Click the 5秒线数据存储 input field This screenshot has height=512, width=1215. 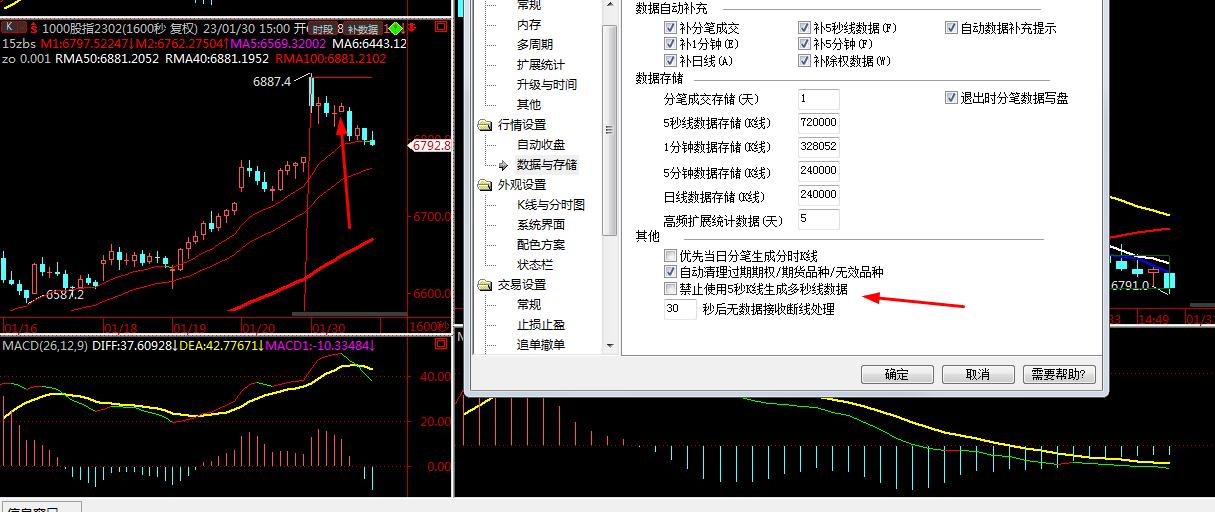[x=818, y=123]
